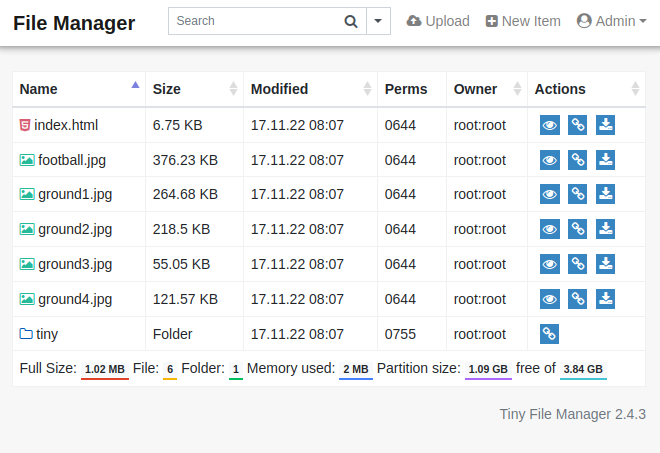Expand the search options dropdown arrow
This screenshot has height=453, width=660.
coord(378,21)
